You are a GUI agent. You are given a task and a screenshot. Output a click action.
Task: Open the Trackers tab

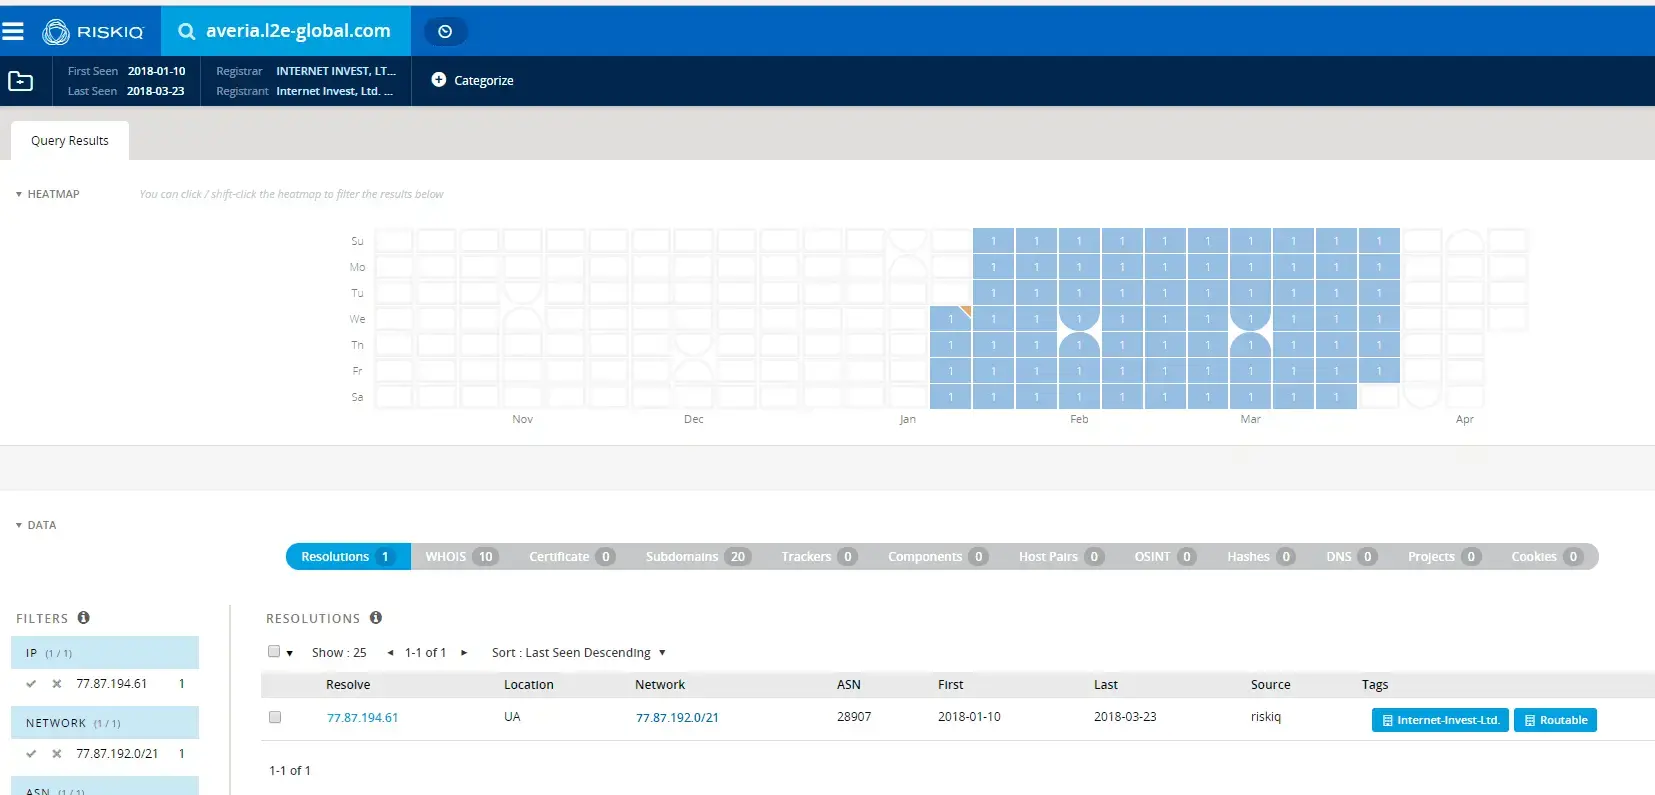click(819, 556)
